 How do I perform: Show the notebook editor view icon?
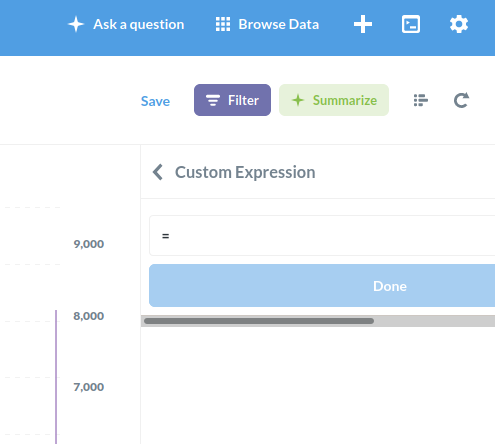421,100
